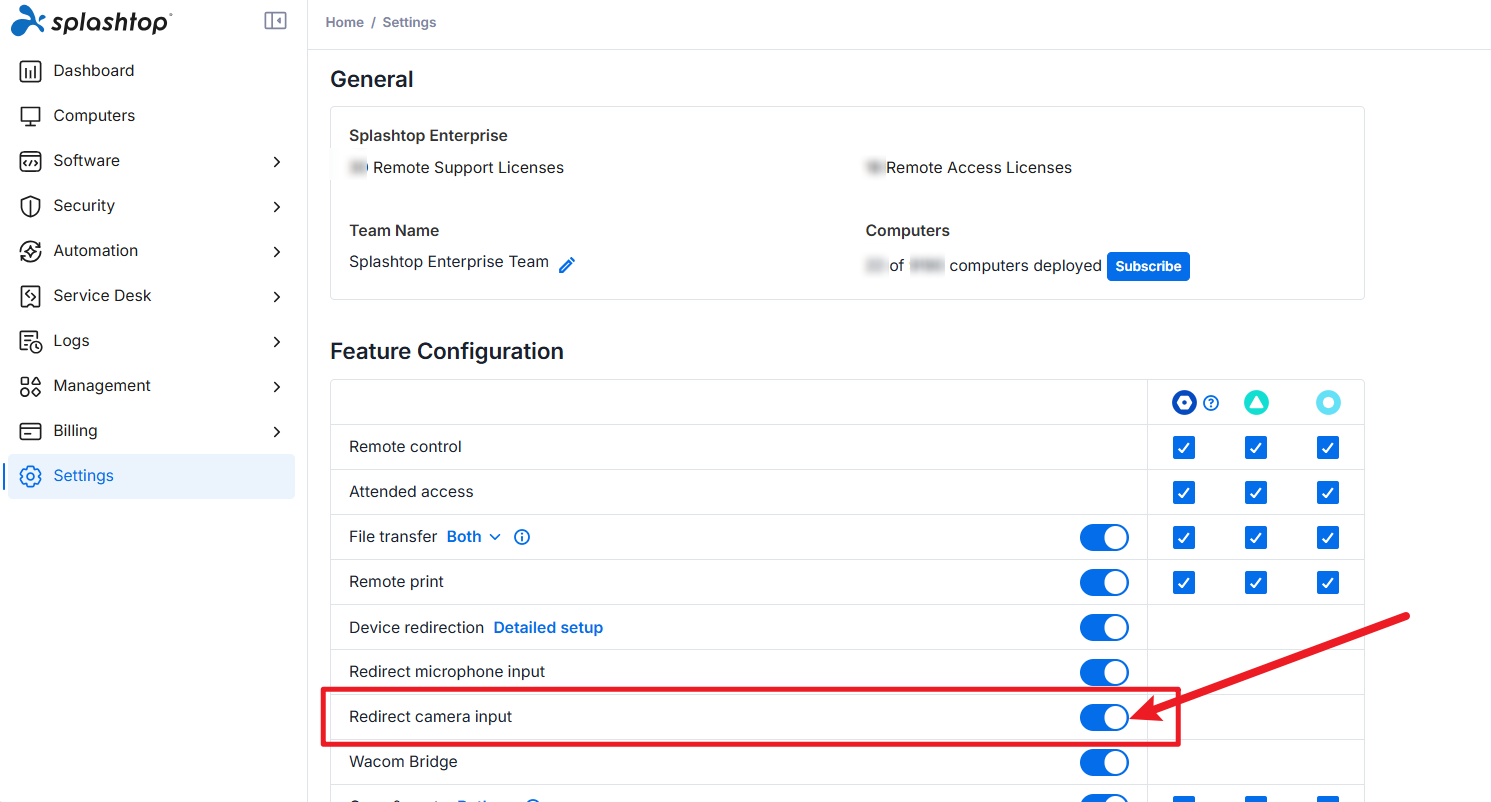Toggle Wacom Bridge switch
The width and height of the screenshot is (1491, 802).
pos(1104,762)
